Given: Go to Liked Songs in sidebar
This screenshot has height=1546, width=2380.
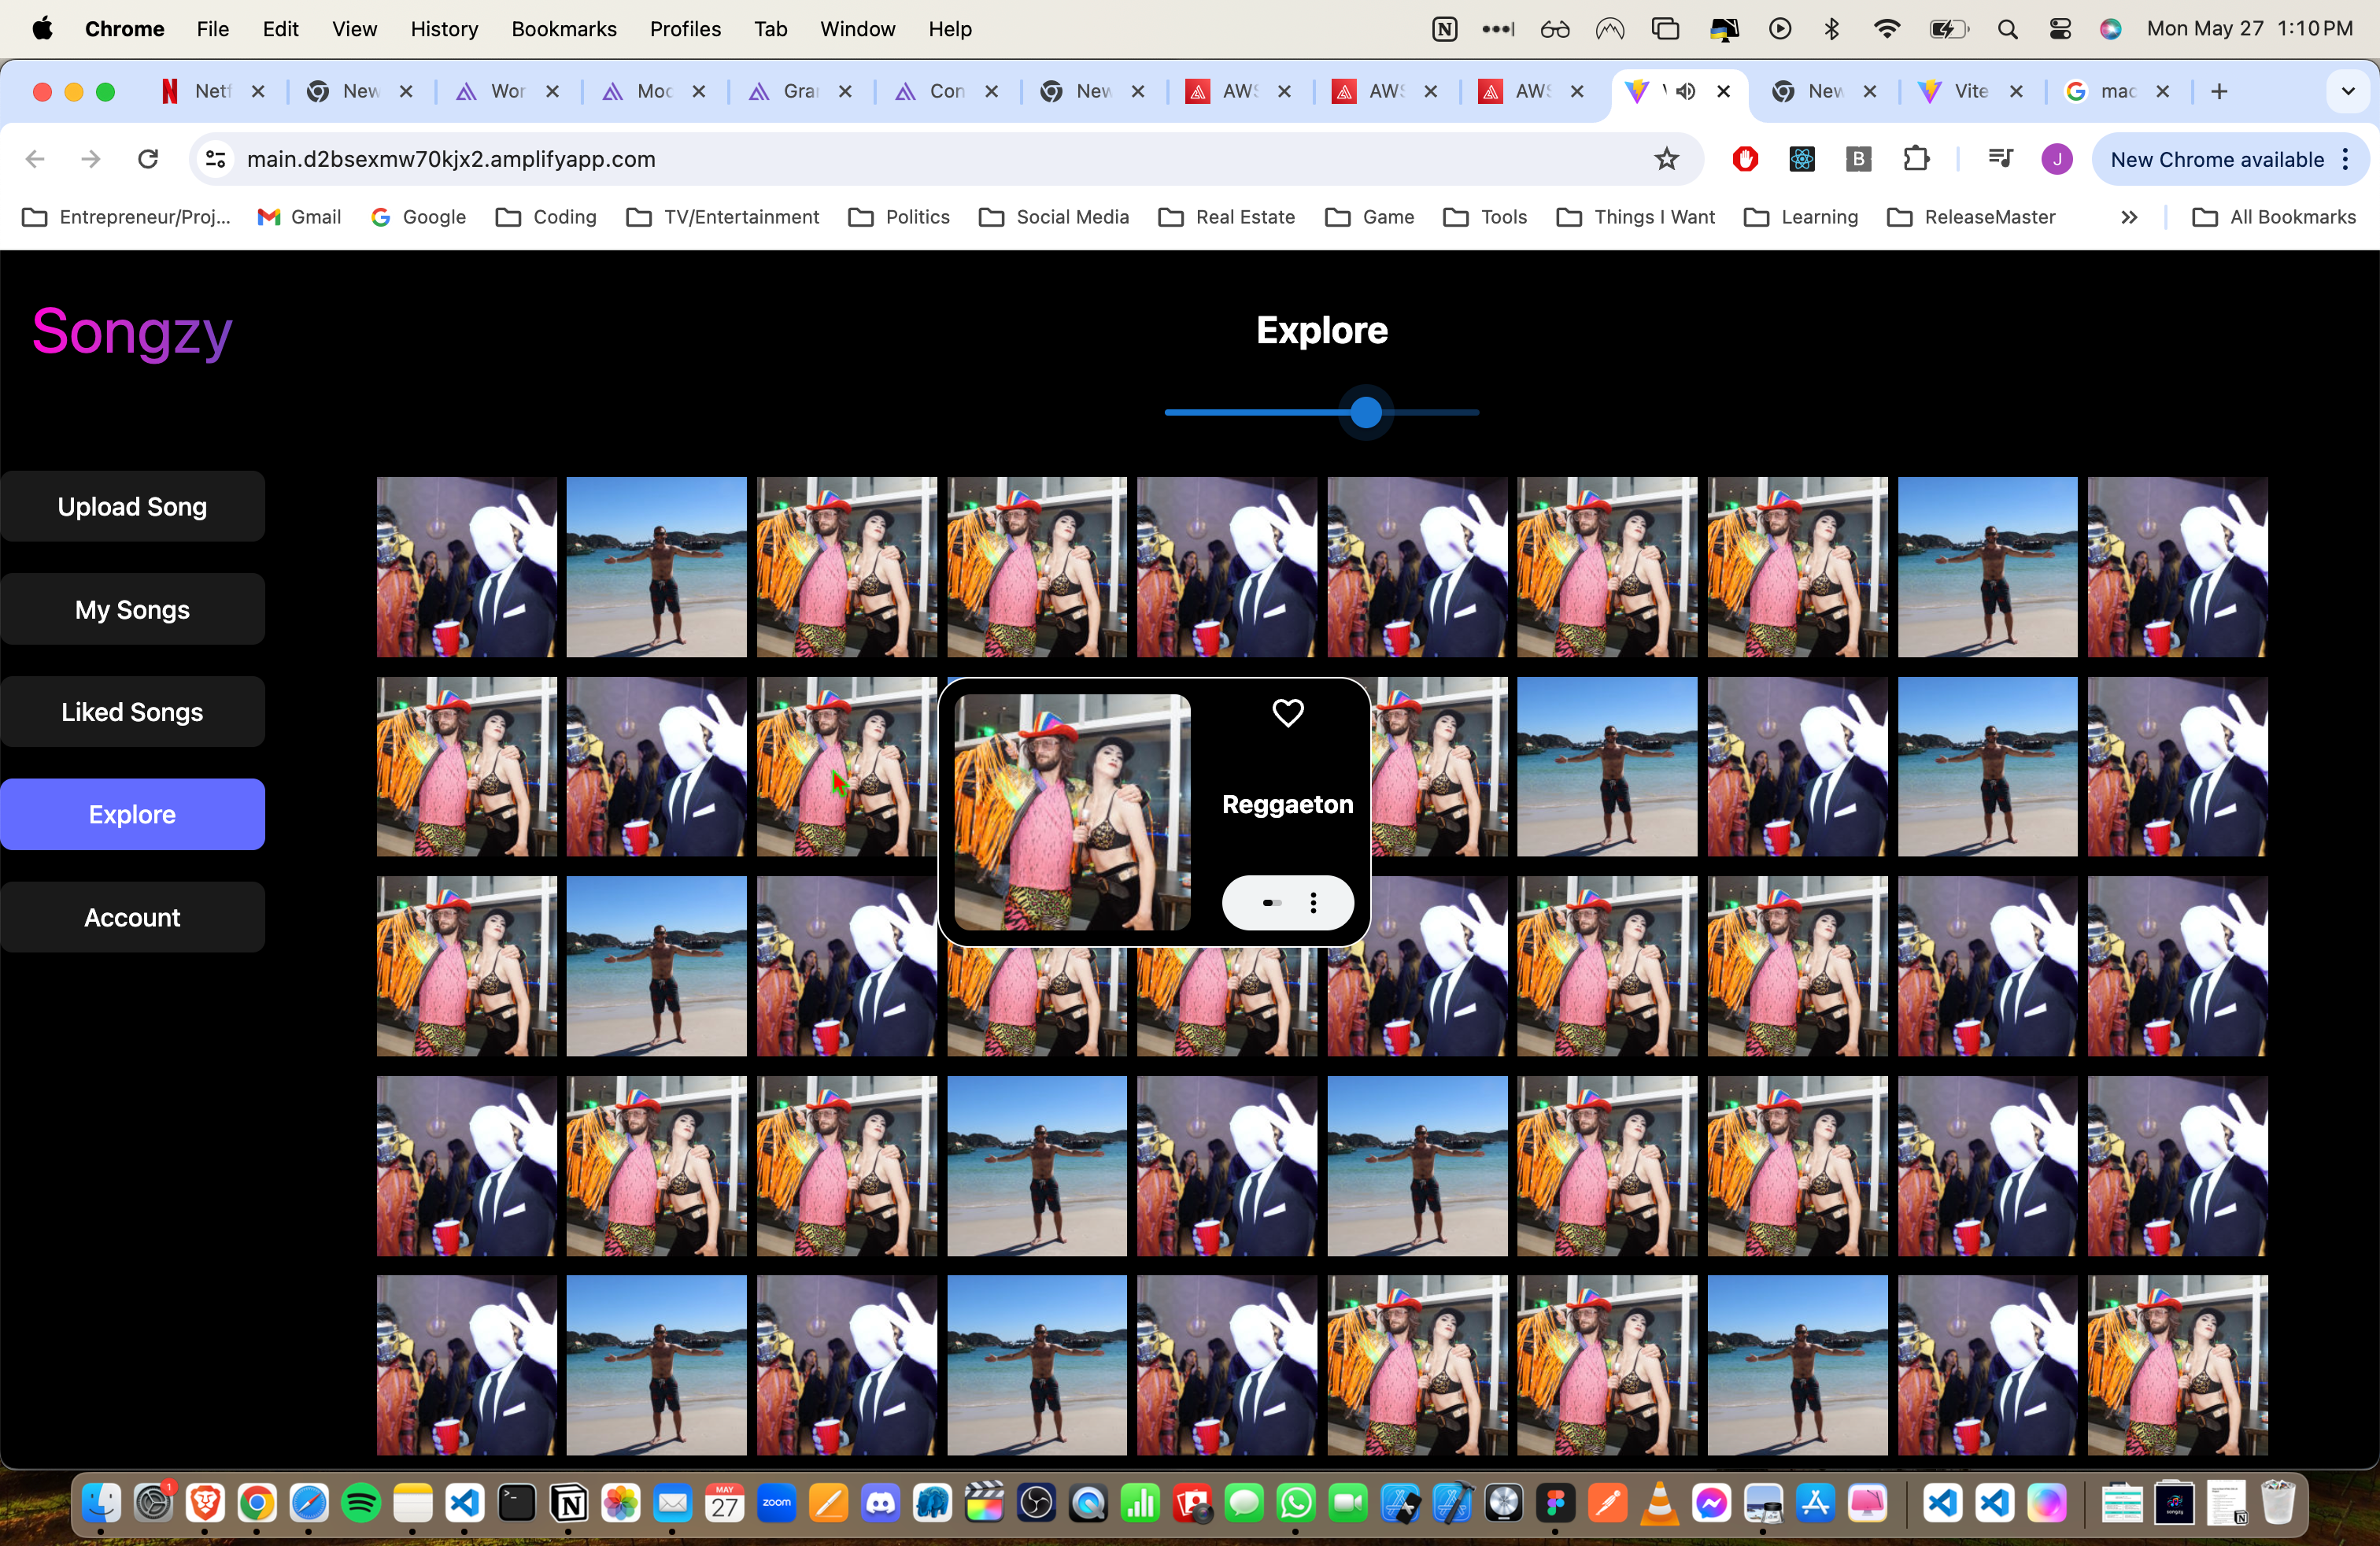Looking at the screenshot, I should 132,712.
